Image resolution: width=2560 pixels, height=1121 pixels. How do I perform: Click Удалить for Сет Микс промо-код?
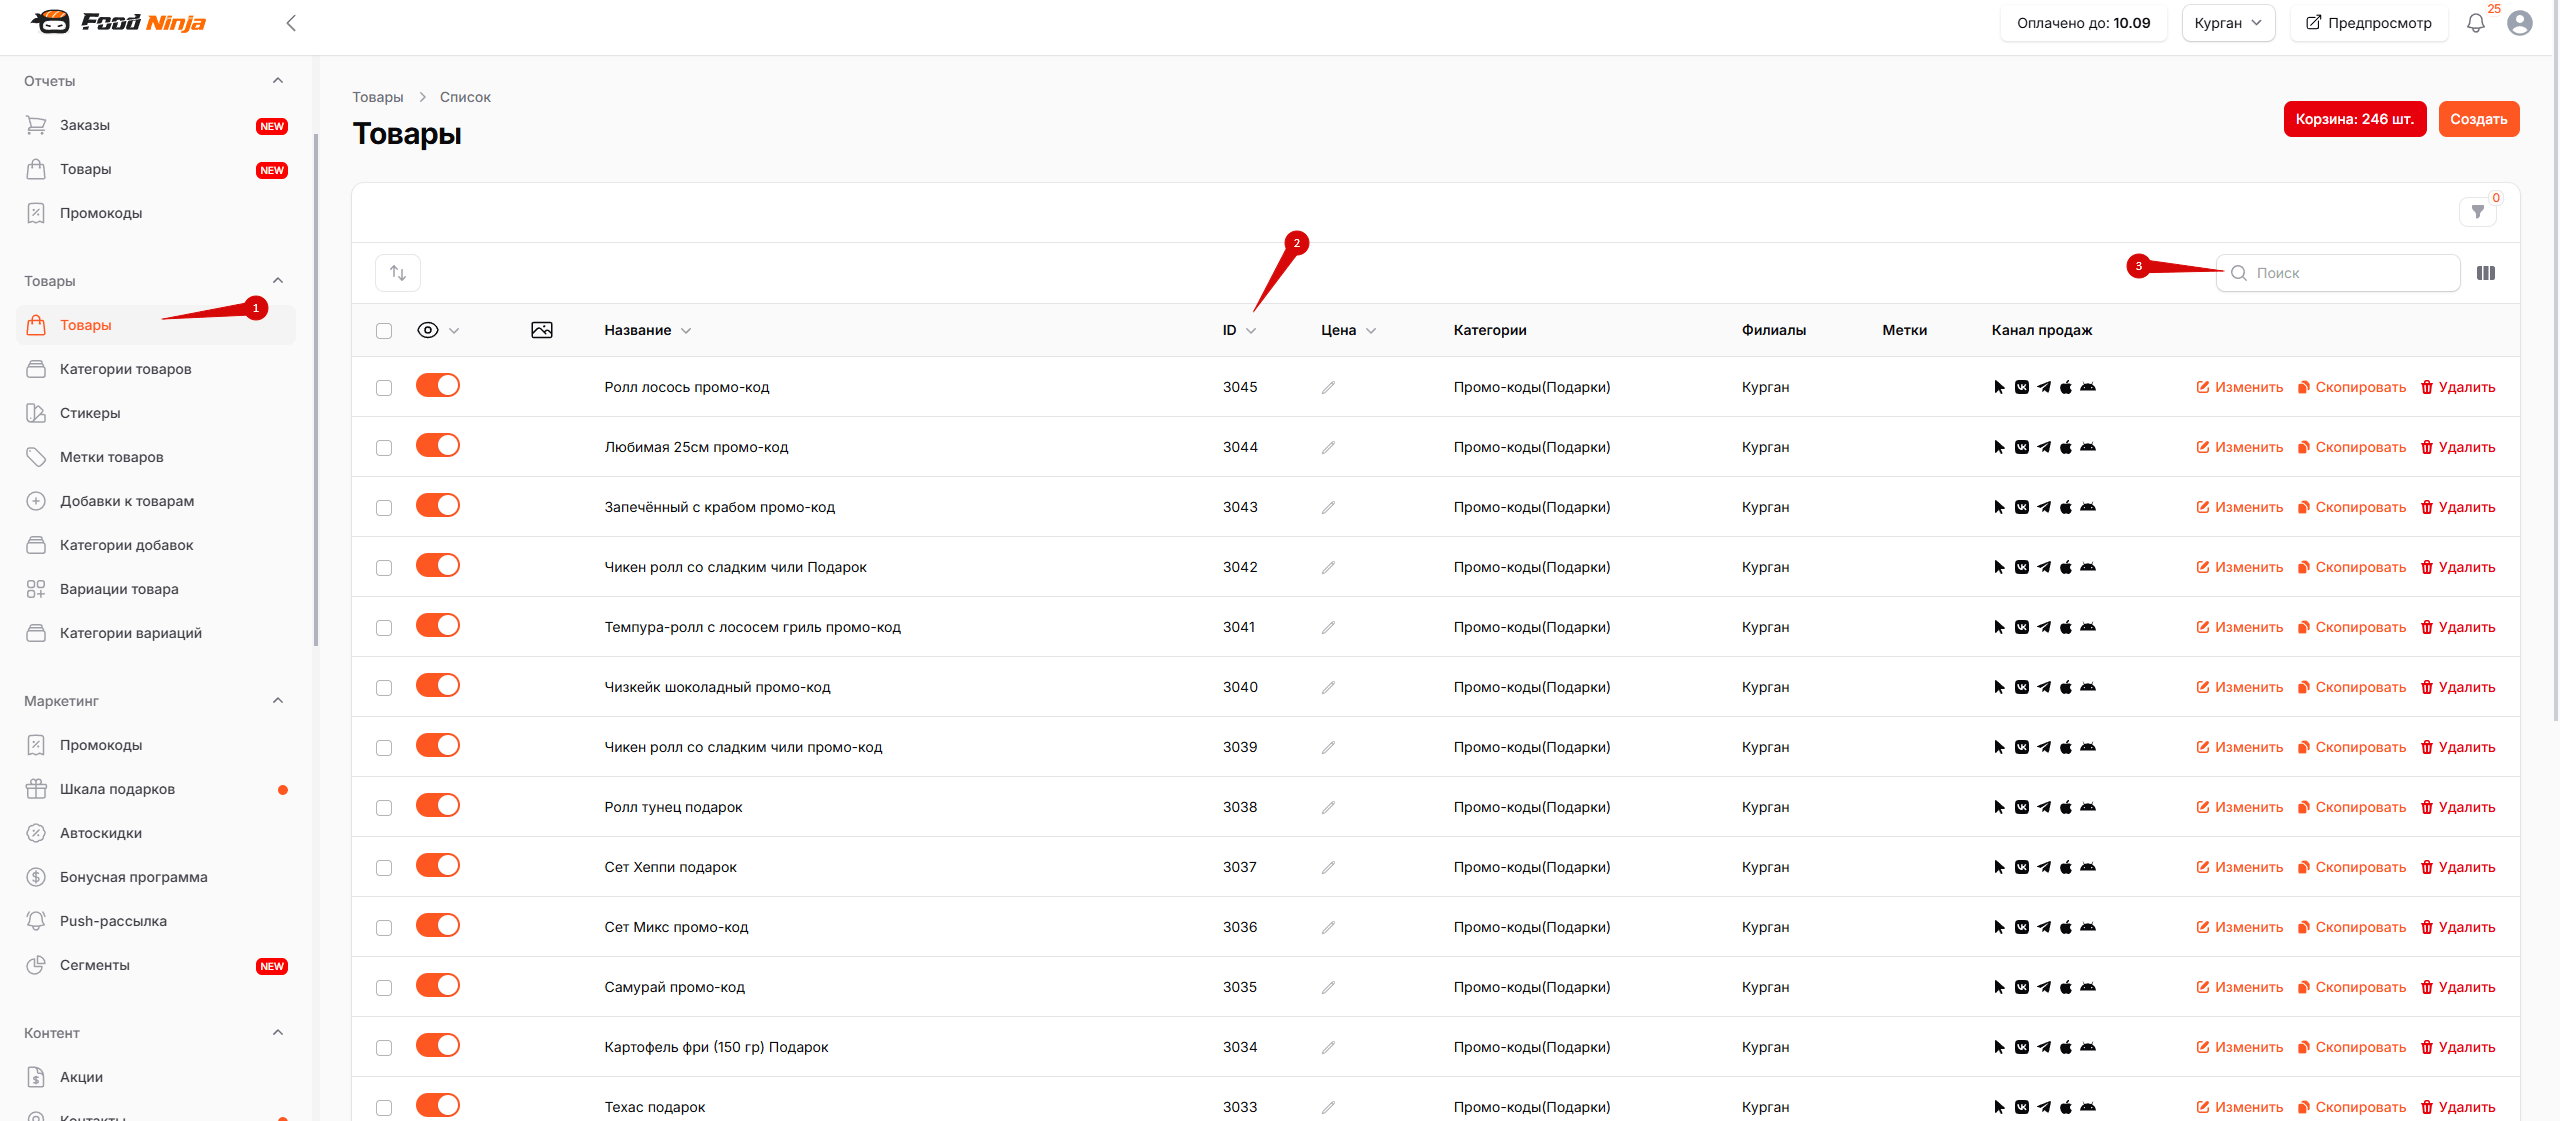(x=2457, y=927)
